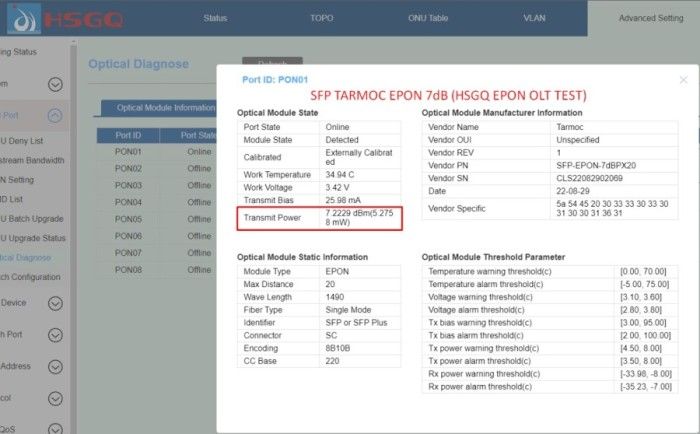
Task: Expand the MAC Address section chevron
Action: point(56,366)
